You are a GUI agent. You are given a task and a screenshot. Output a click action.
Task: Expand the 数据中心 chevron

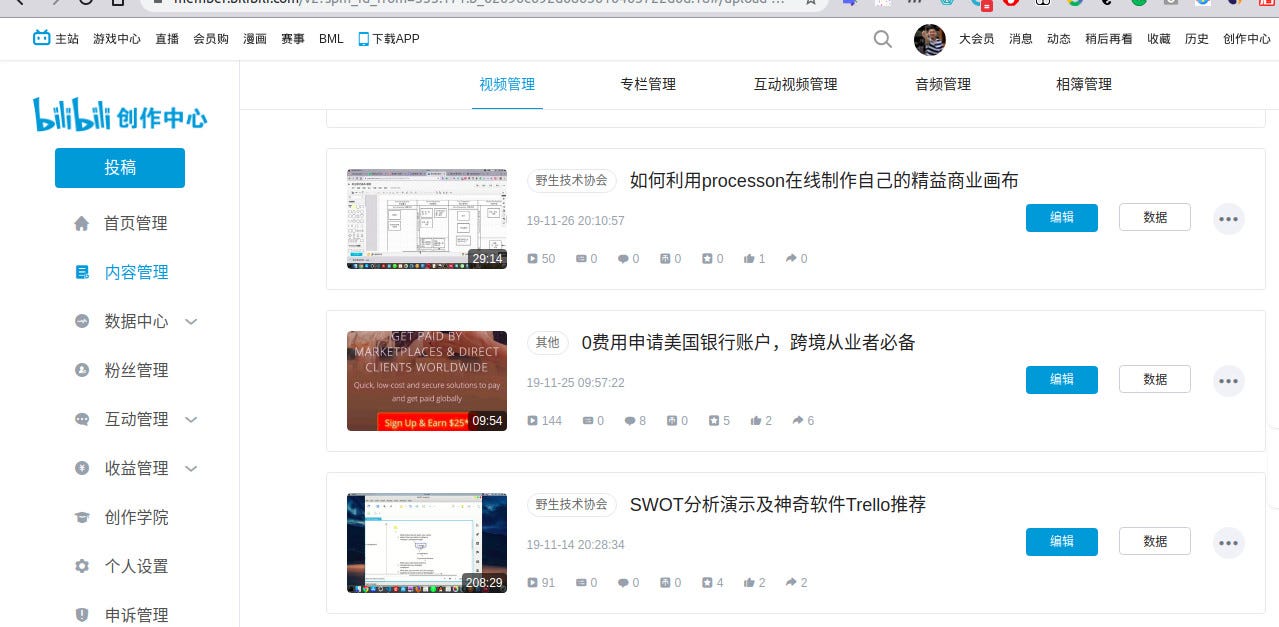click(192, 322)
